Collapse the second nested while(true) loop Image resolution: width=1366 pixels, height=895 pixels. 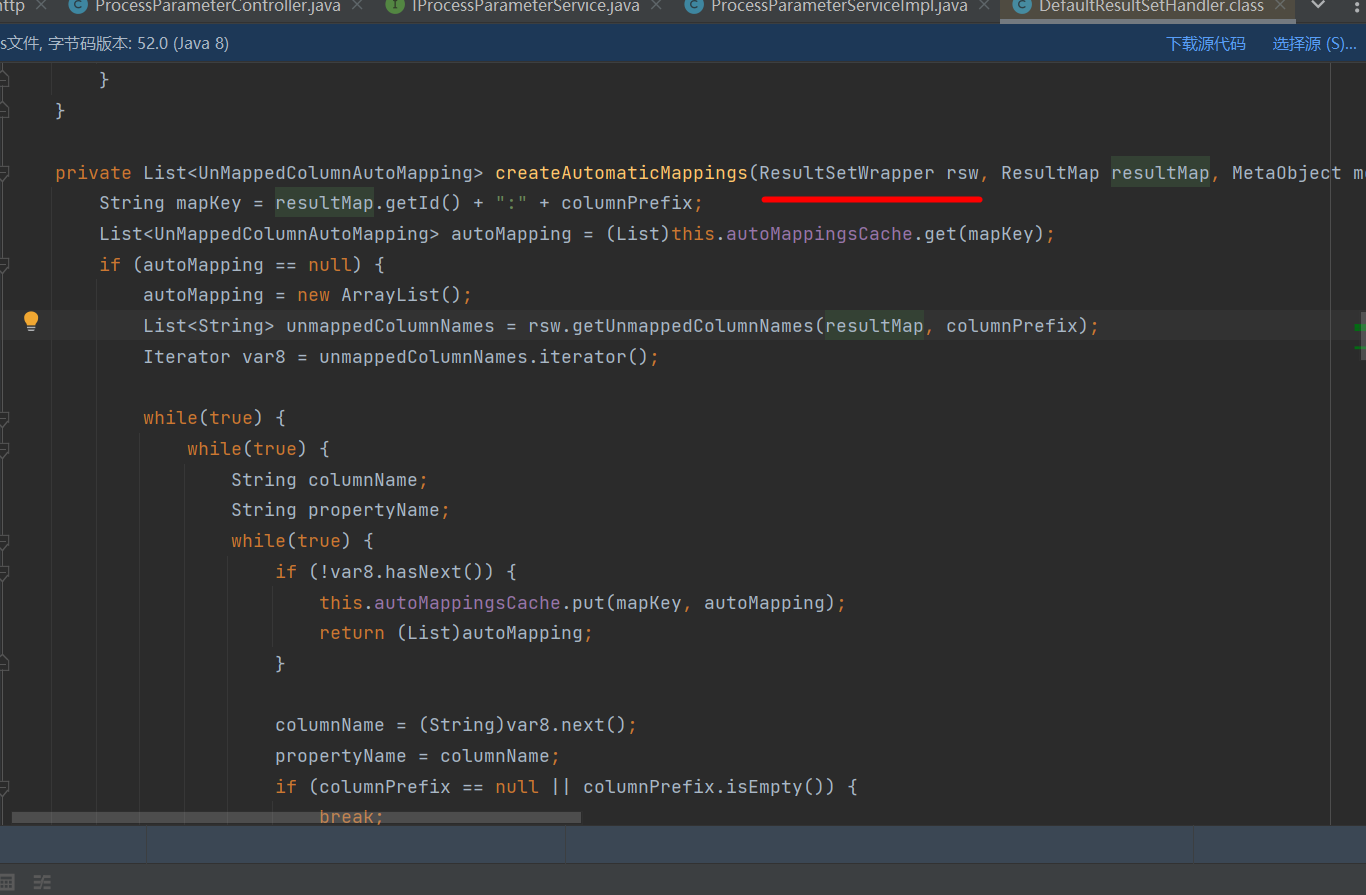coord(4,449)
